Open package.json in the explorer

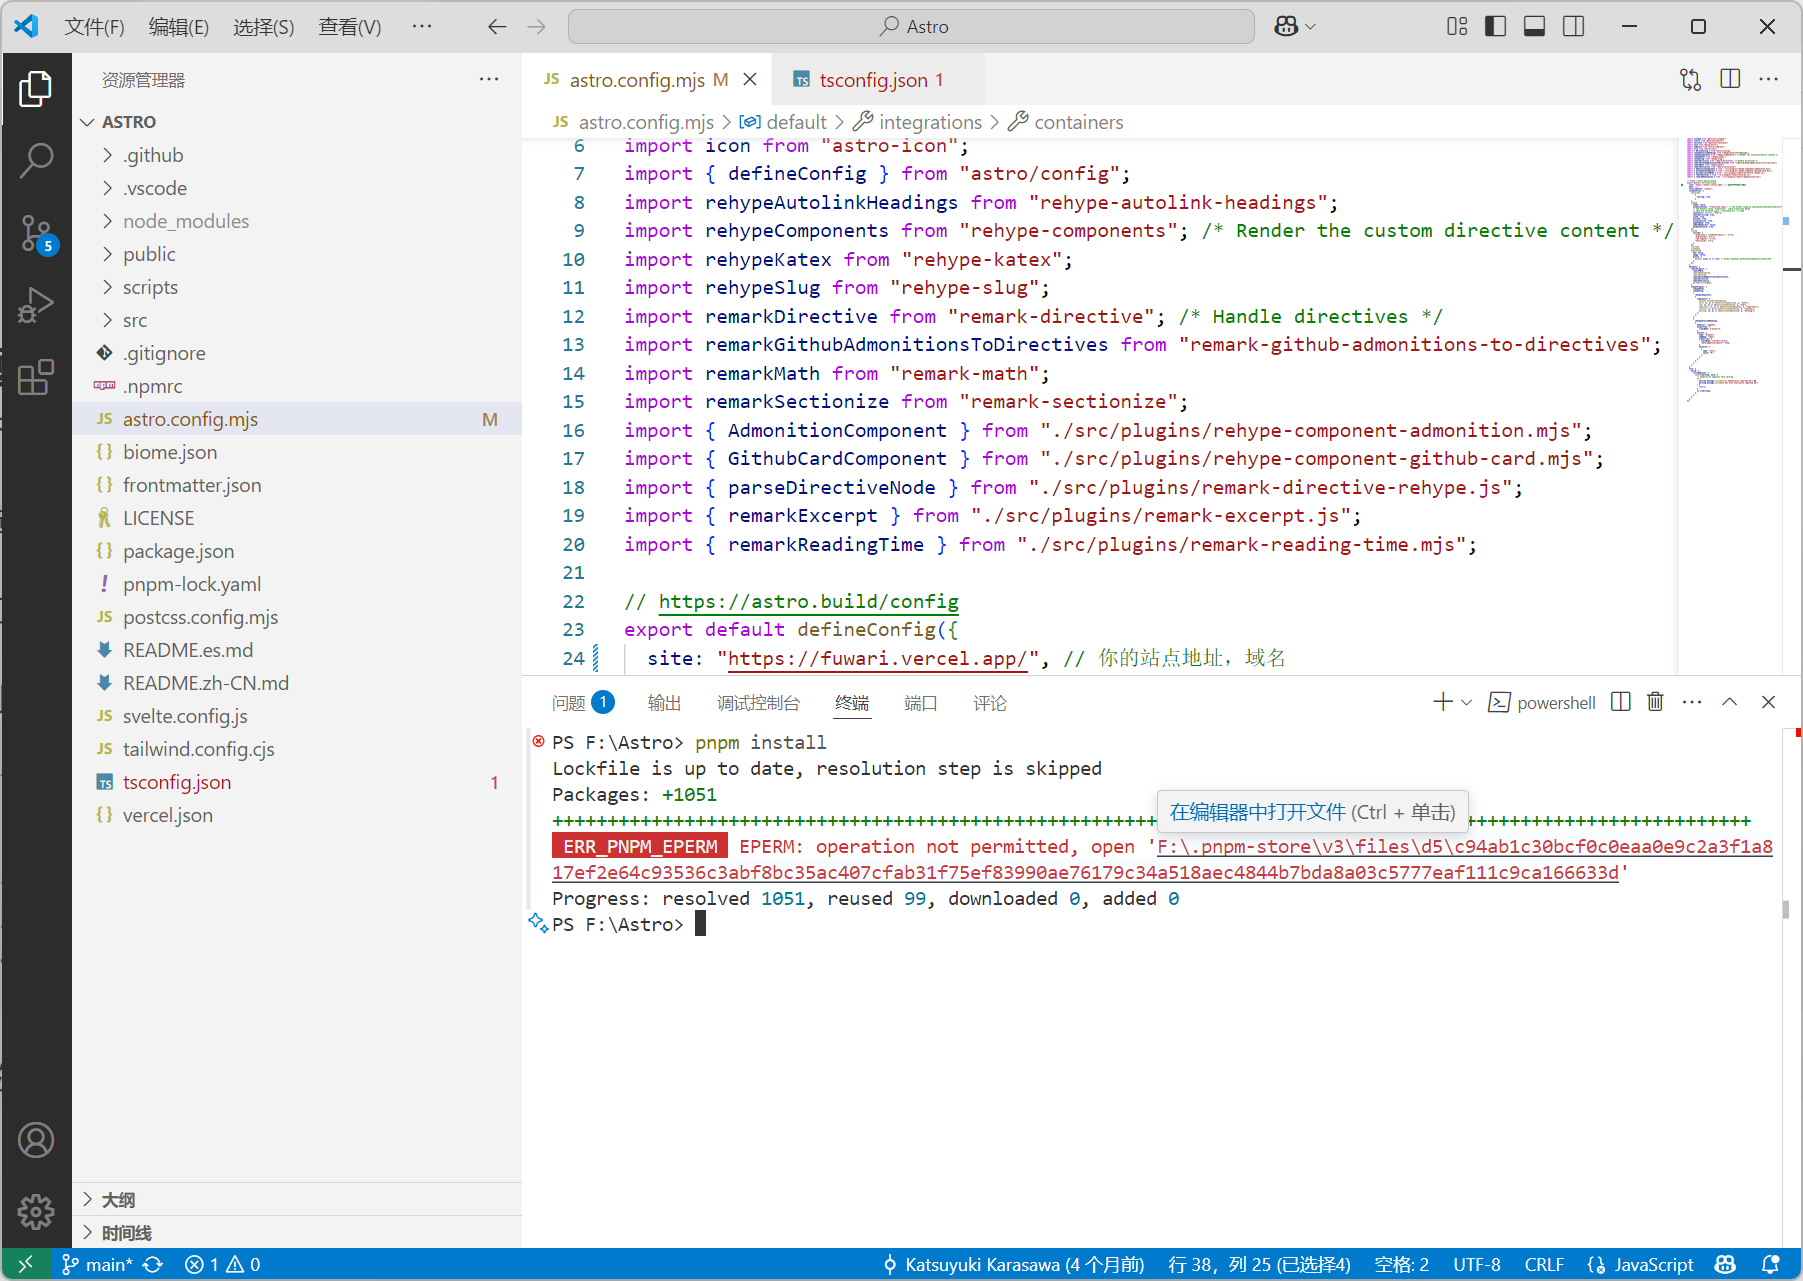pos(297,551)
